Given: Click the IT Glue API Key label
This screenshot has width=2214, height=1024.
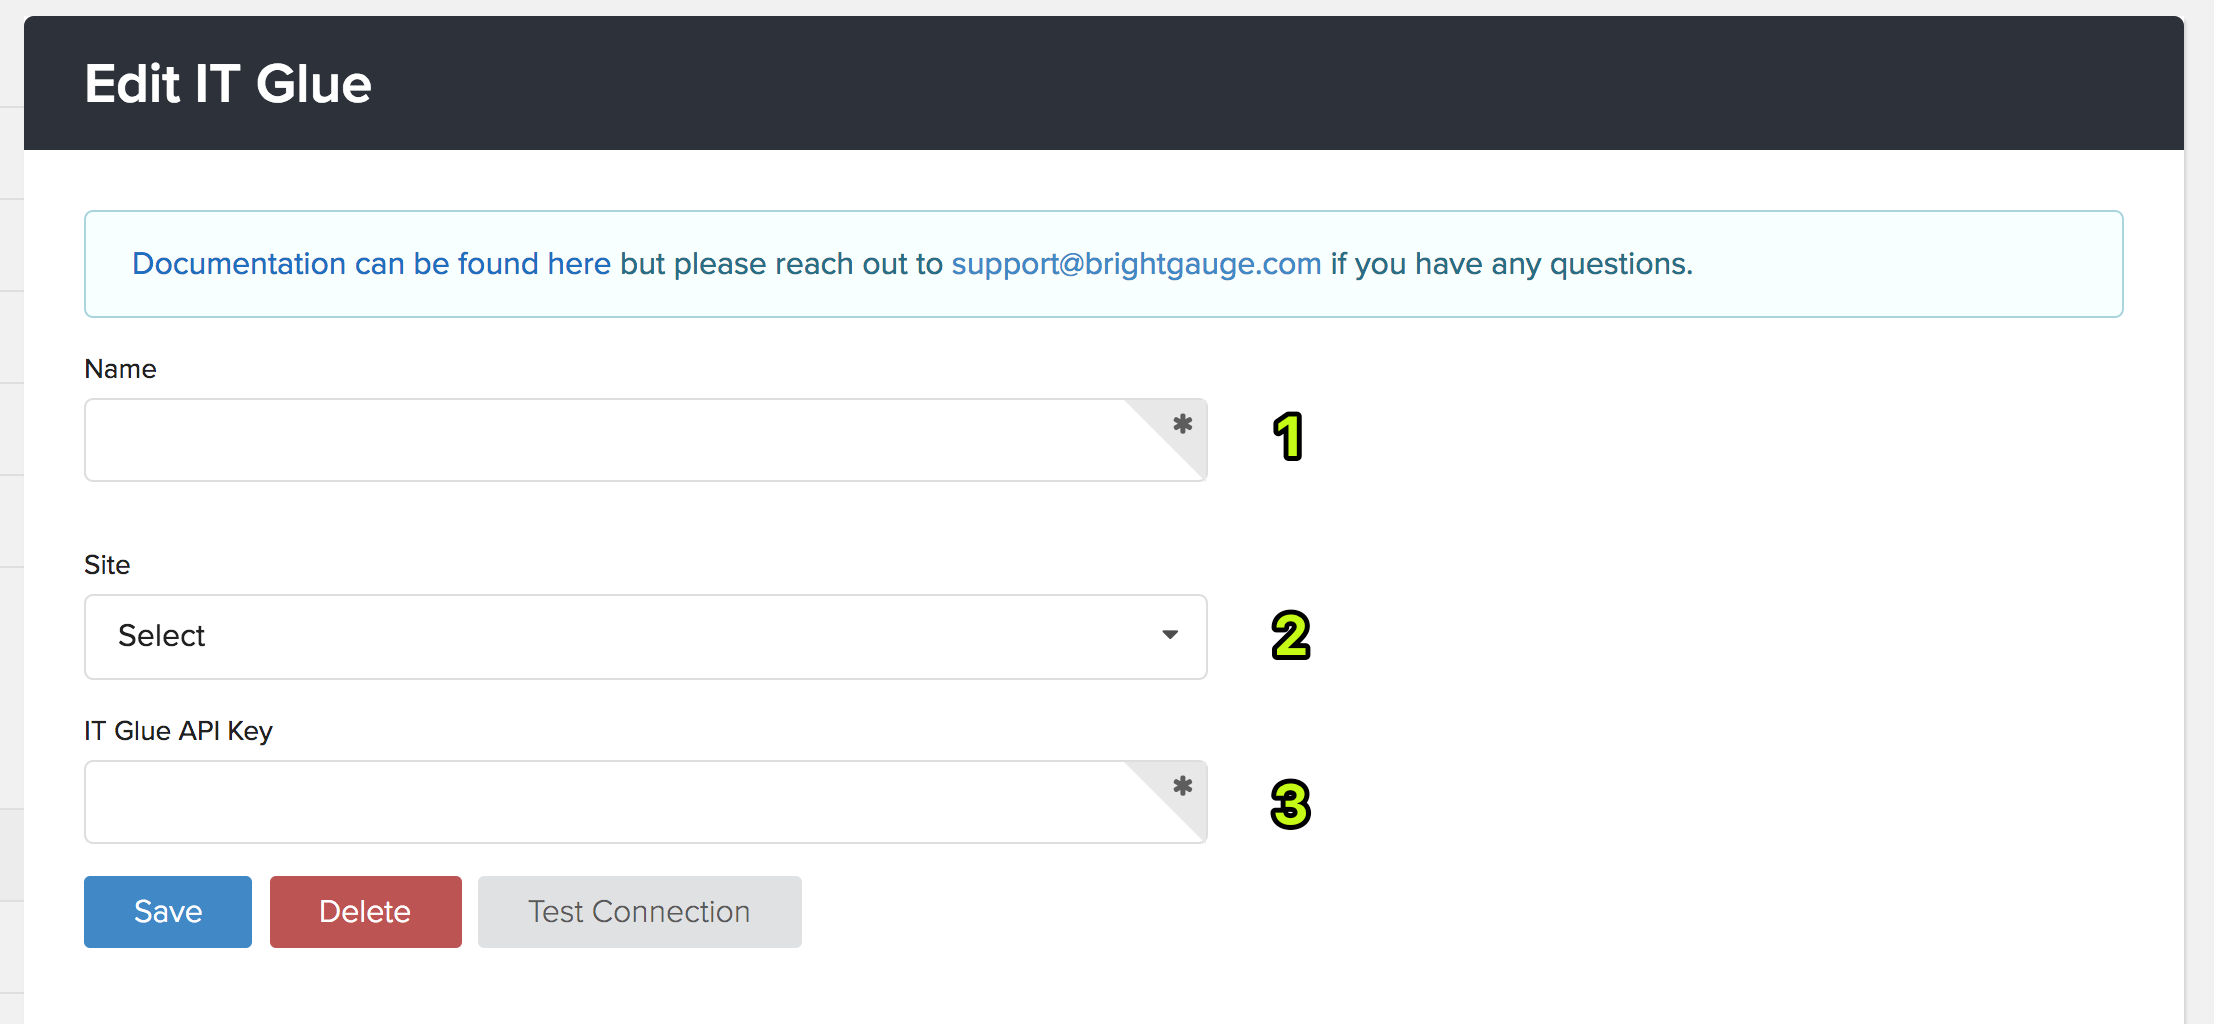Looking at the screenshot, I should click(x=178, y=731).
